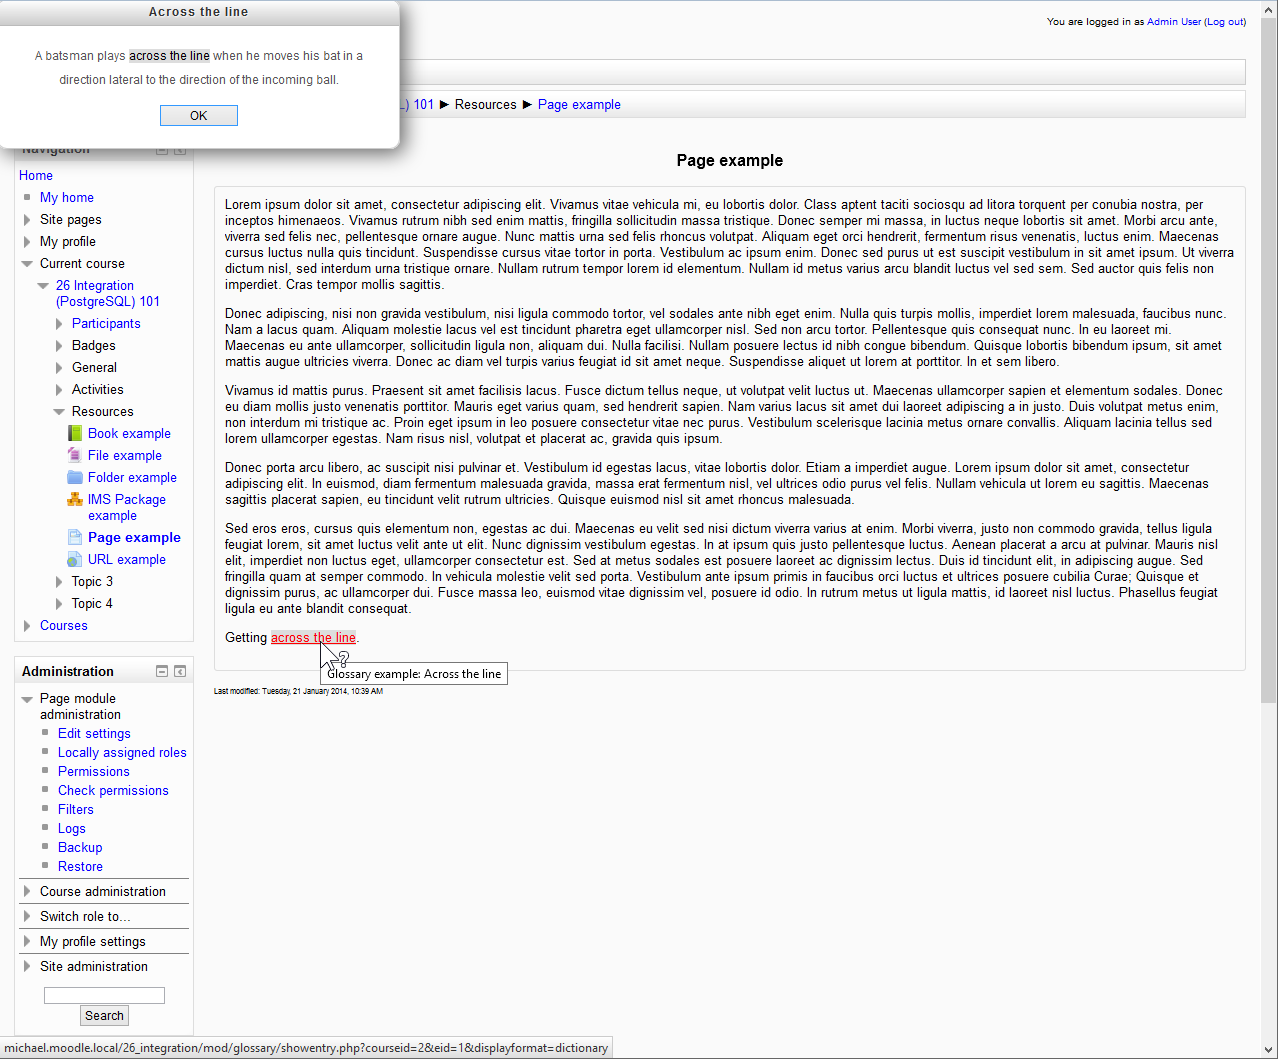Expand the Site pages tree node

click(x=27, y=219)
